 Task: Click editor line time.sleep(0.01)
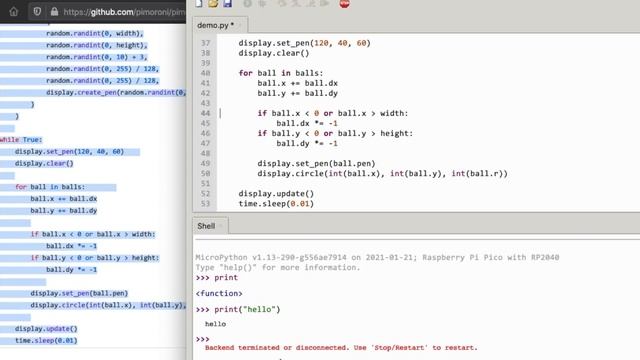pos(276,204)
